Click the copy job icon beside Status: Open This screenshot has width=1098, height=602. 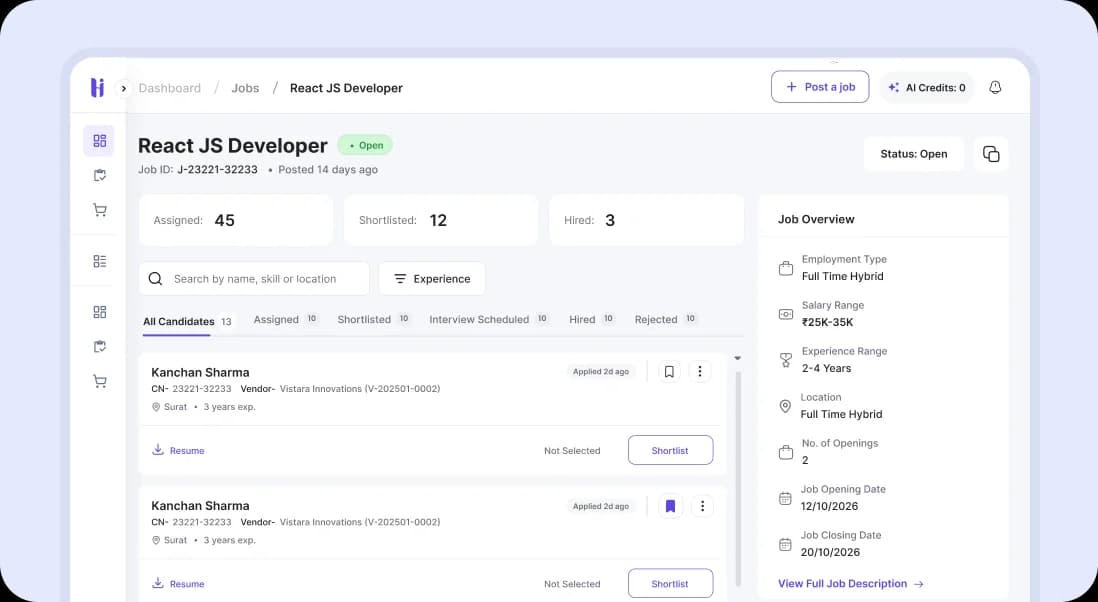pos(991,153)
